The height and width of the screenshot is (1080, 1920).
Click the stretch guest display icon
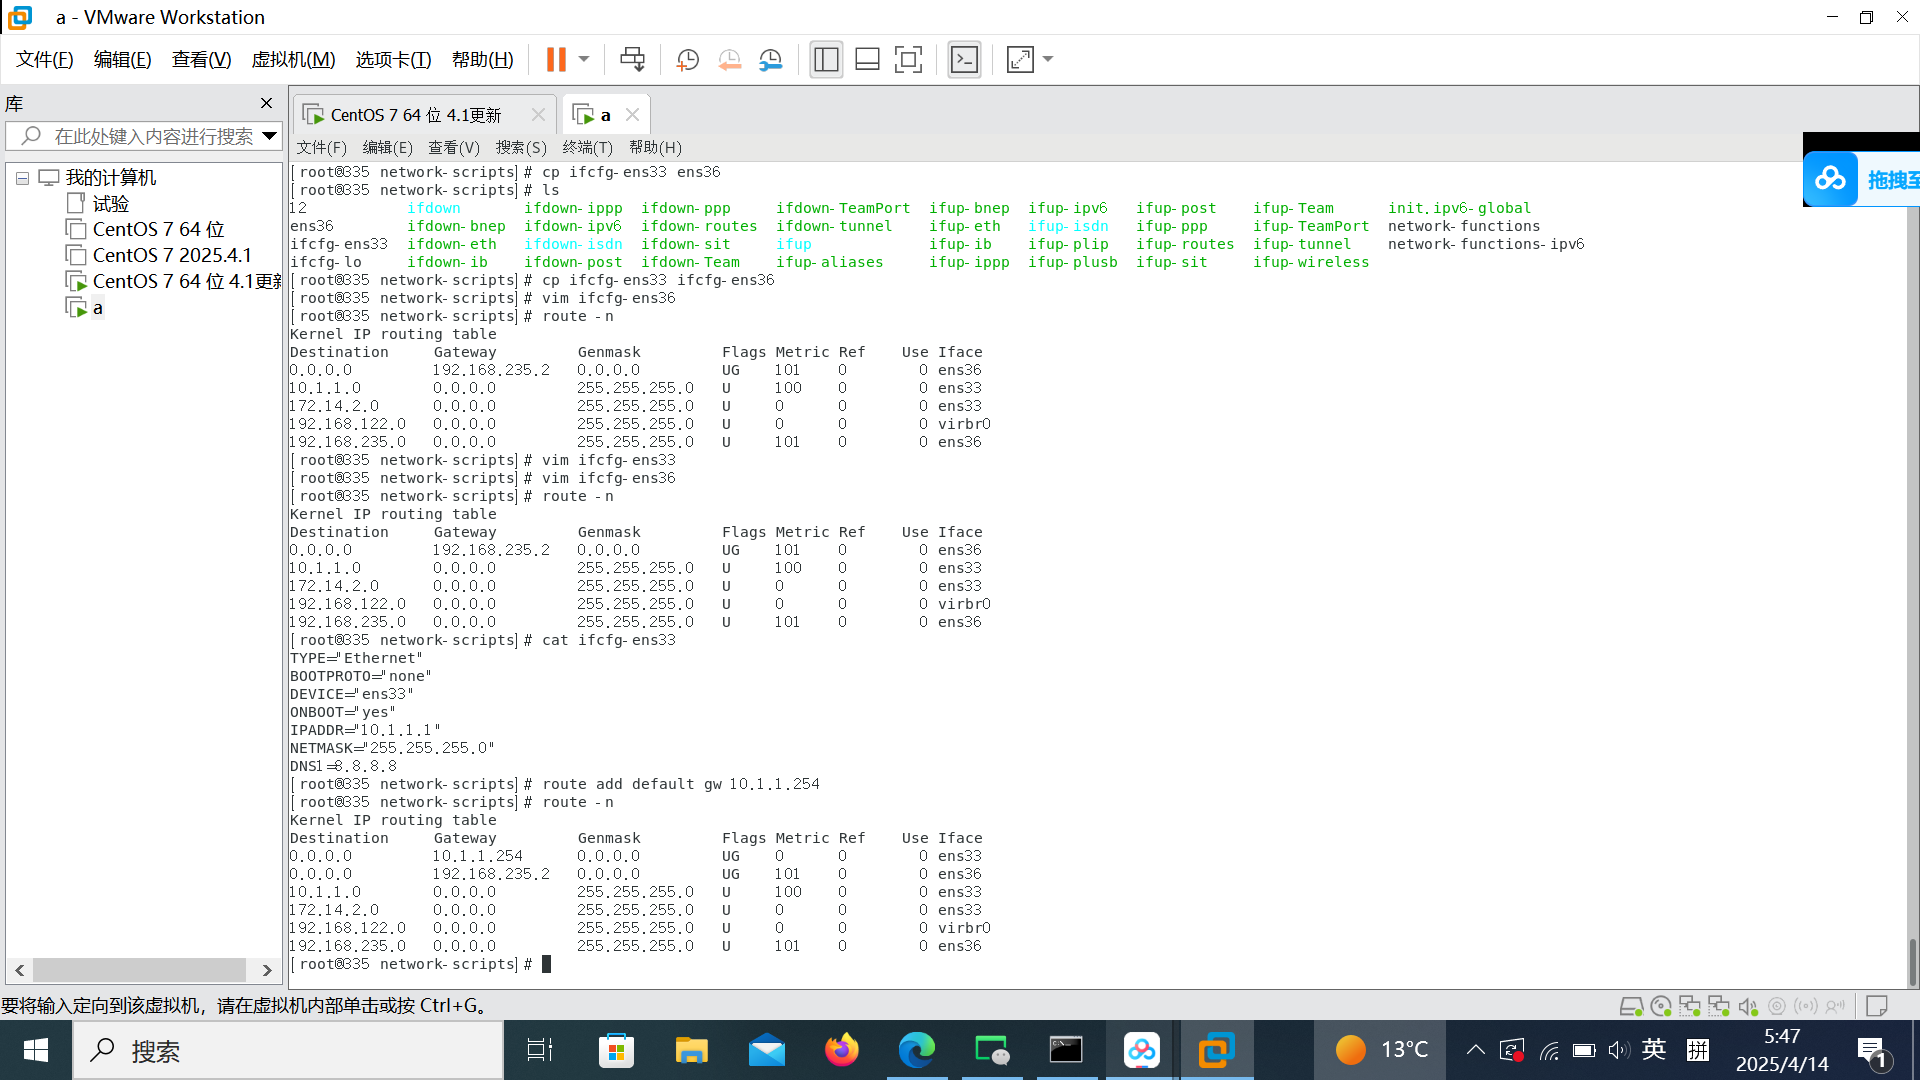[x=1020, y=59]
